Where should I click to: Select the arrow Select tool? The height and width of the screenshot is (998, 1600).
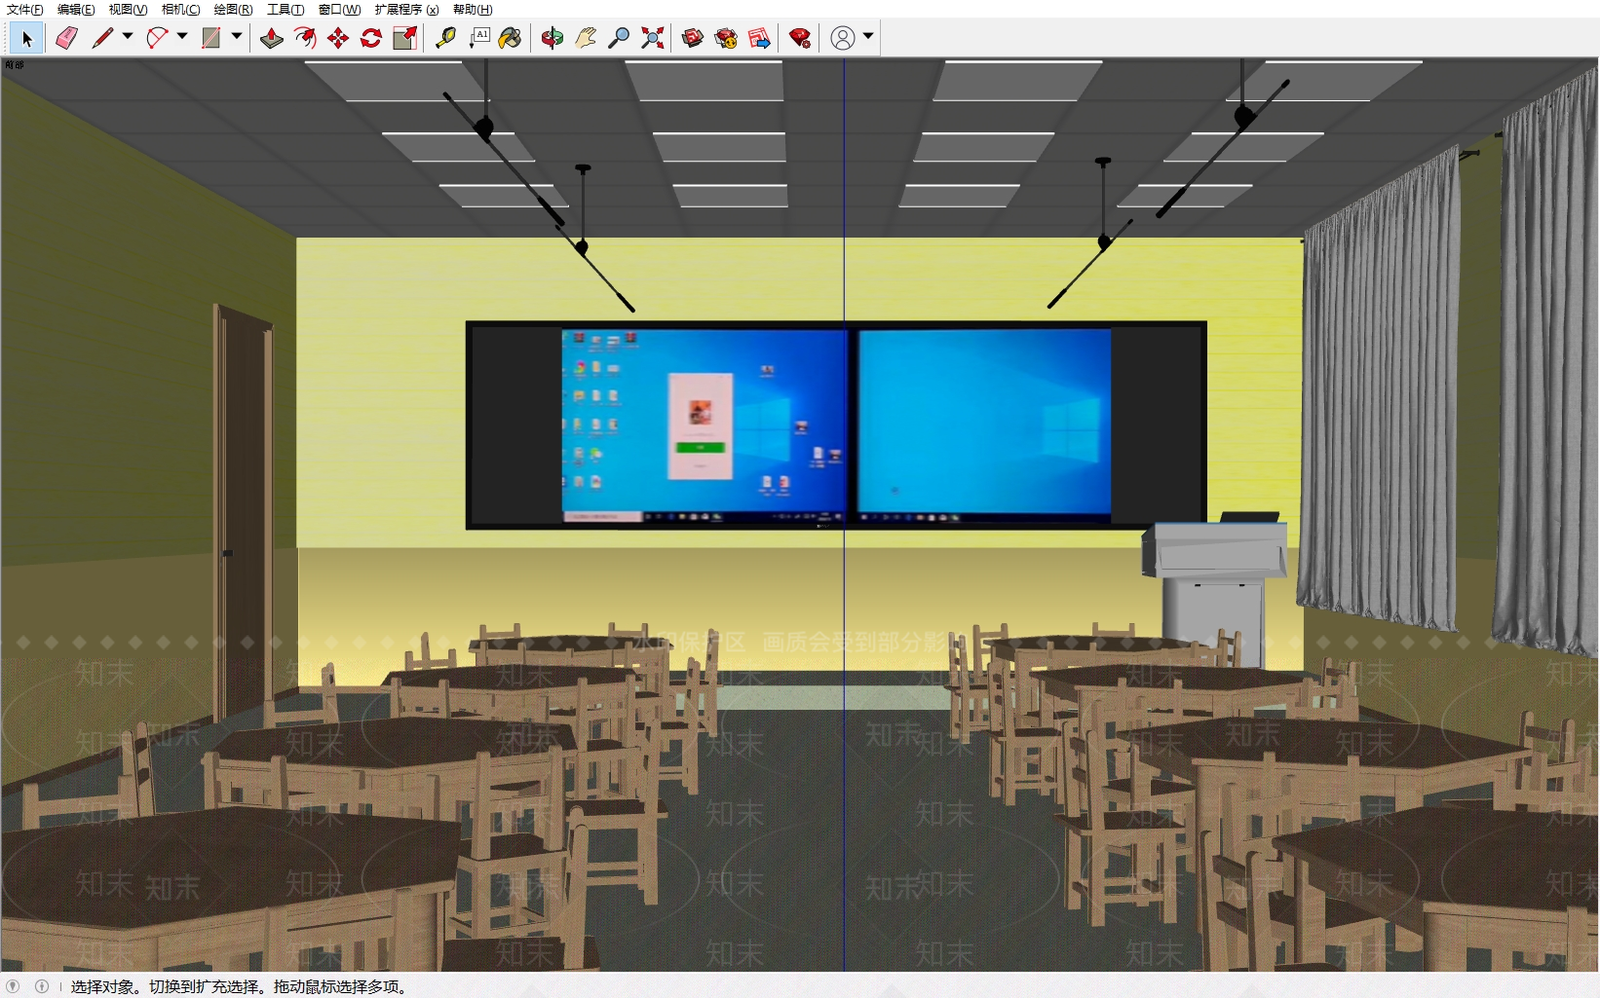(27, 38)
